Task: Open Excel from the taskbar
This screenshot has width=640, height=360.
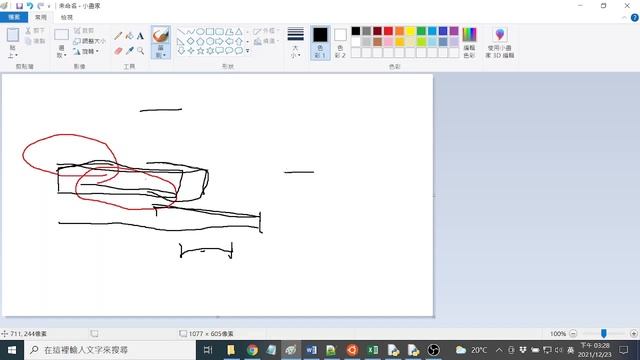Action: (x=372, y=350)
